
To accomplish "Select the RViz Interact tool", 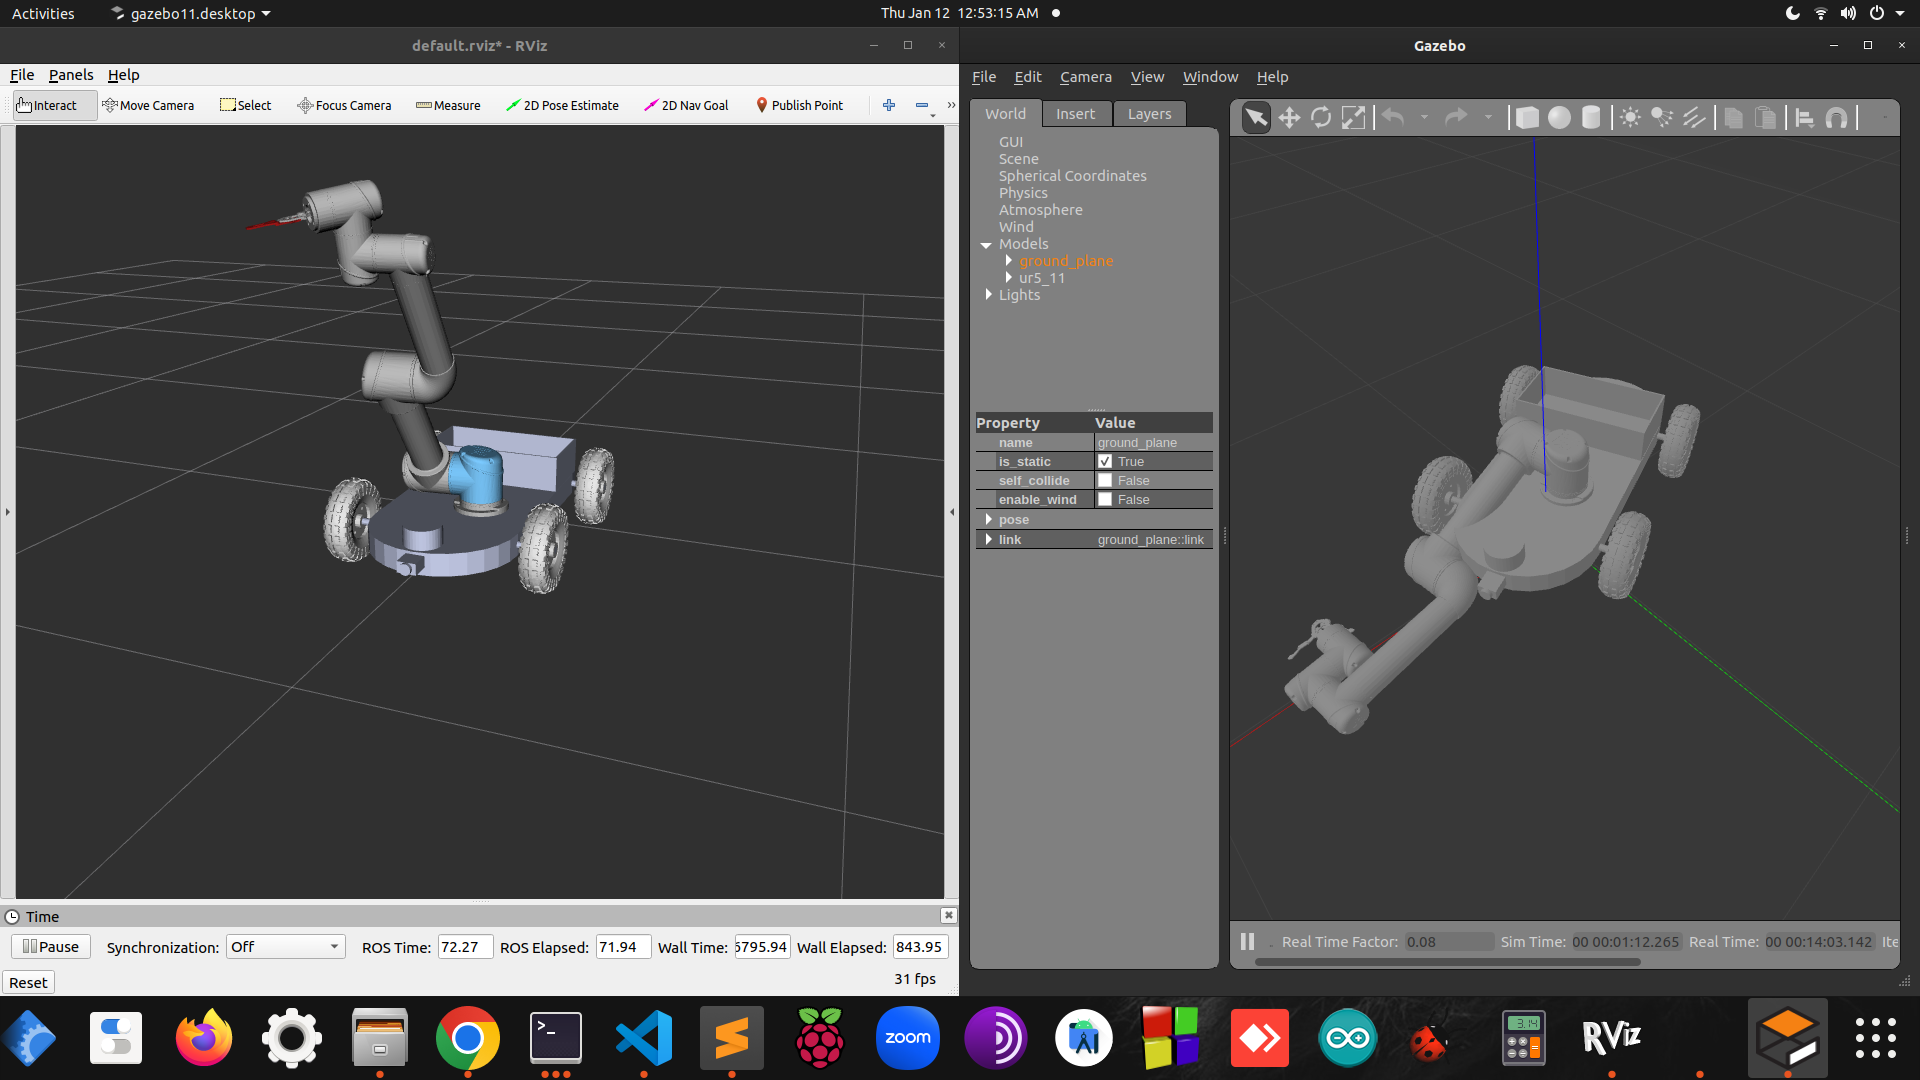I will tap(55, 105).
